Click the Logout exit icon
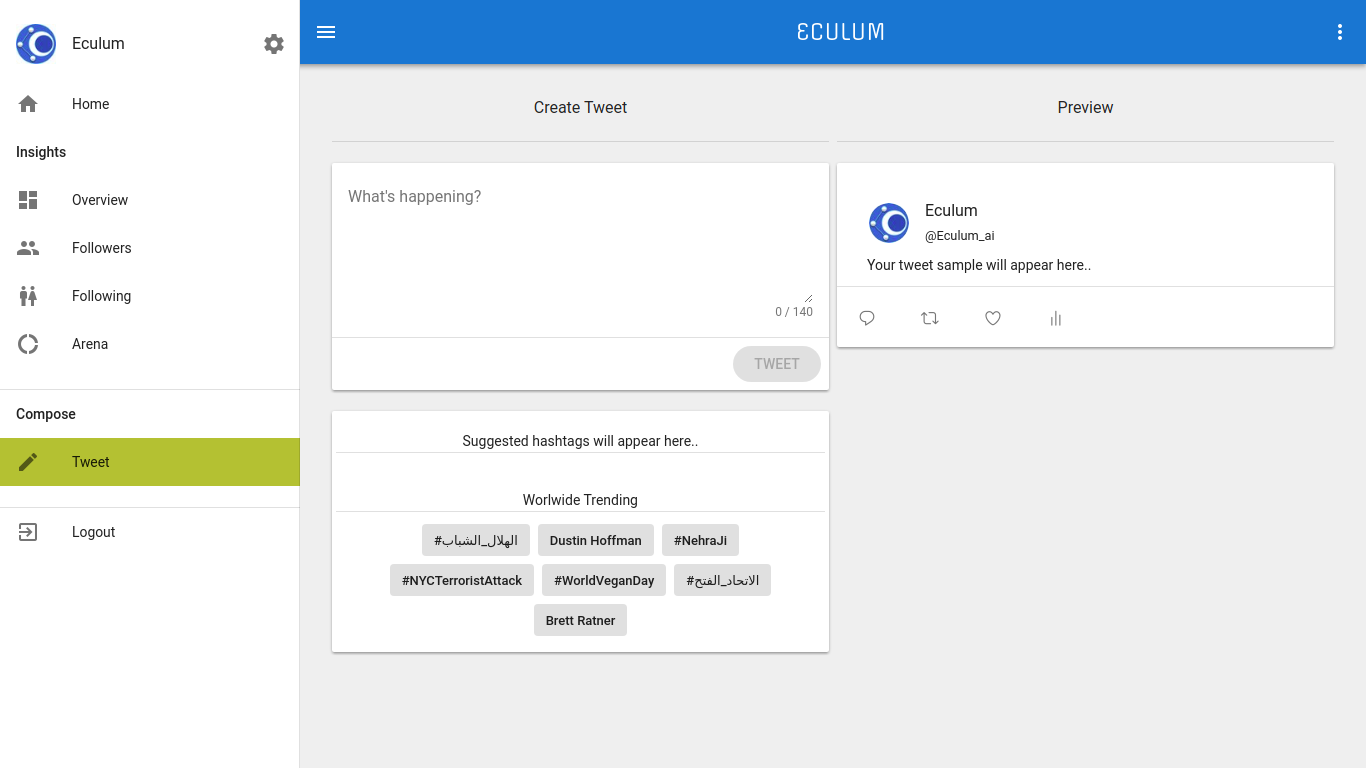The image size is (1366, 768). point(28,532)
